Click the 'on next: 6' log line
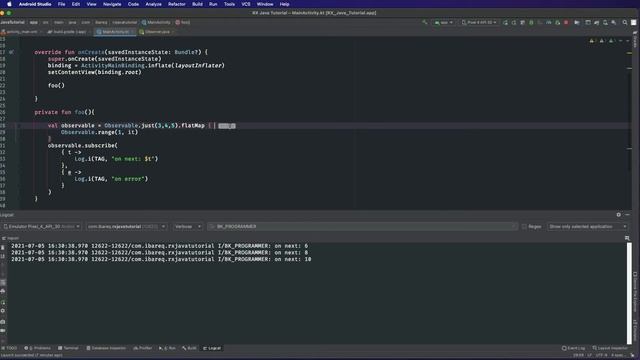The image size is (640, 360). point(160,246)
